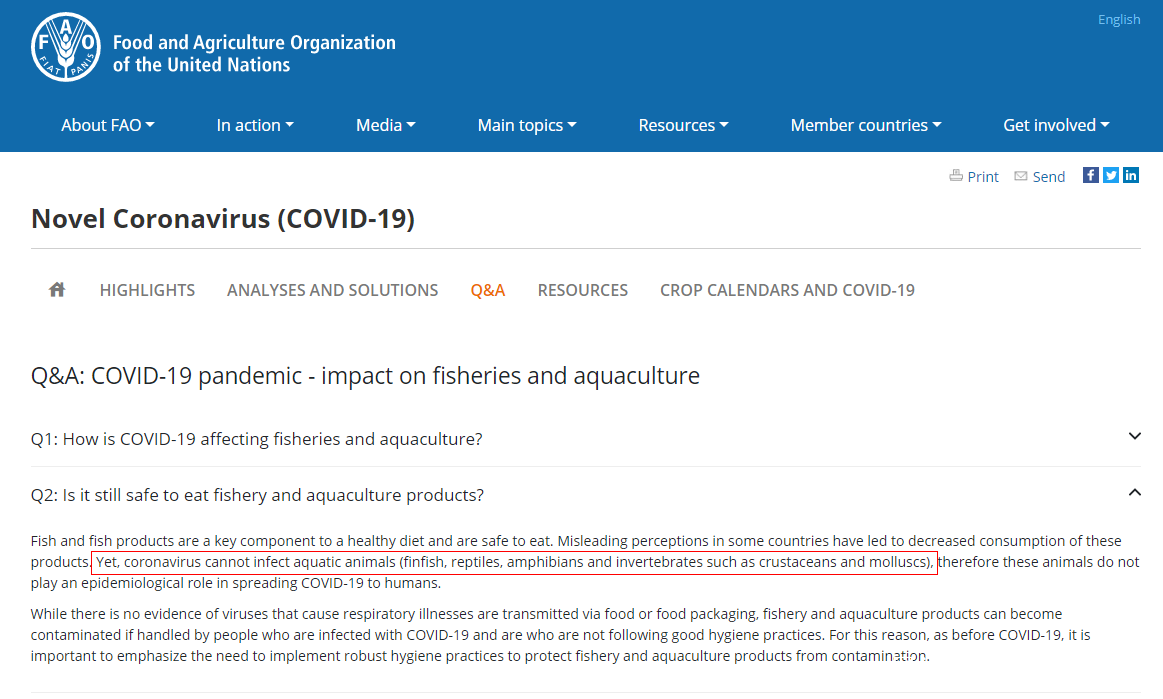This screenshot has height=699, width=1163.
Task: Share on LinkedIn icon
Action: 1131,175
